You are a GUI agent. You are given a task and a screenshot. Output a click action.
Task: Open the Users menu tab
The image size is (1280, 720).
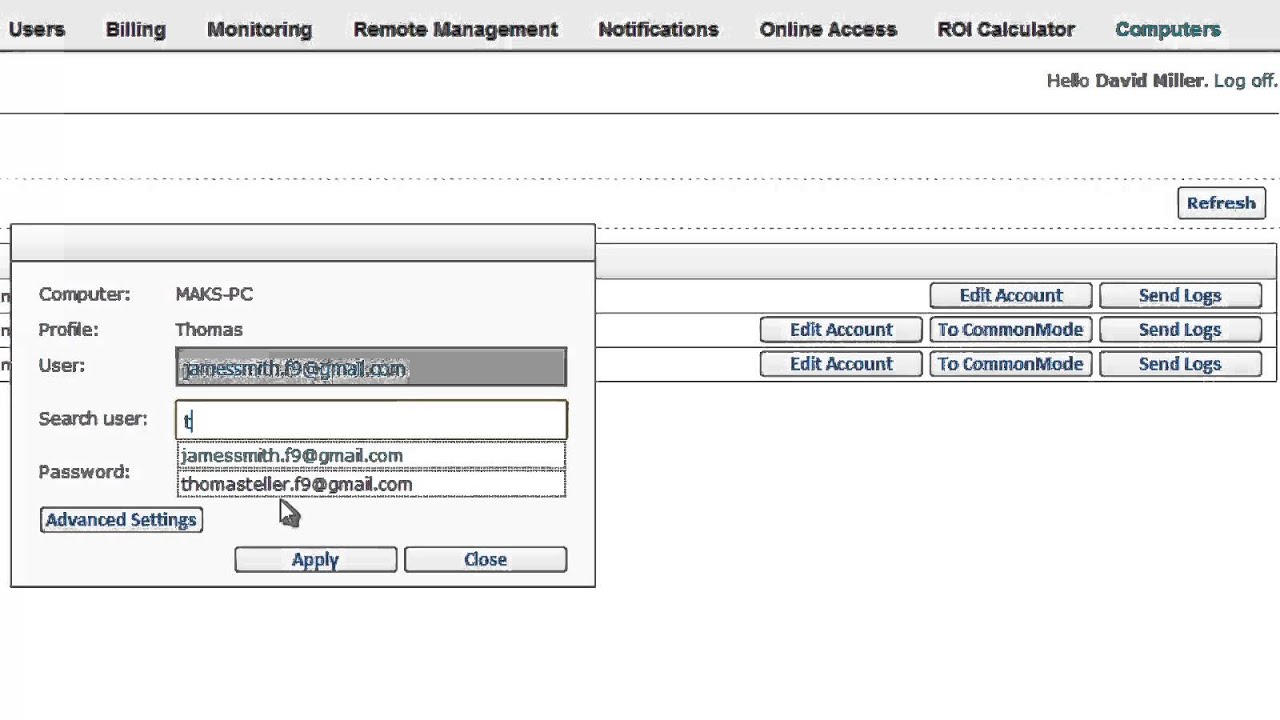click(37, 29)
